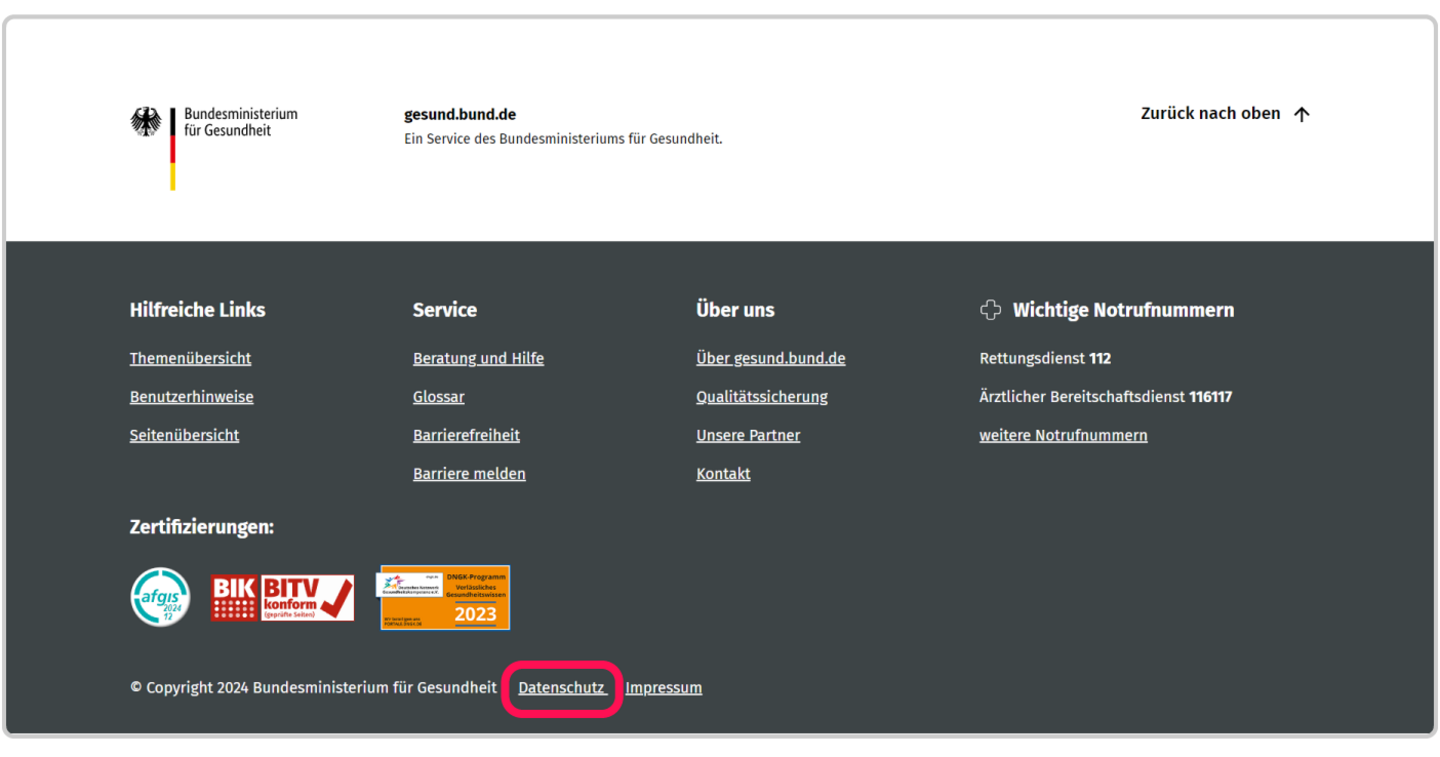Open the orange DNGK-Programm 2023 badge
The height and width of the screenshot is (757, 1440).
444,598
